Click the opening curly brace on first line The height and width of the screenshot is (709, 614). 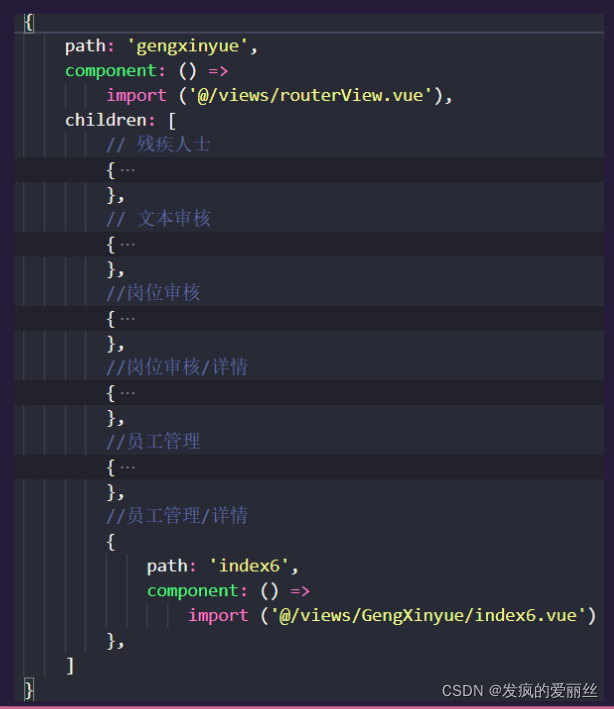point(29,23)
